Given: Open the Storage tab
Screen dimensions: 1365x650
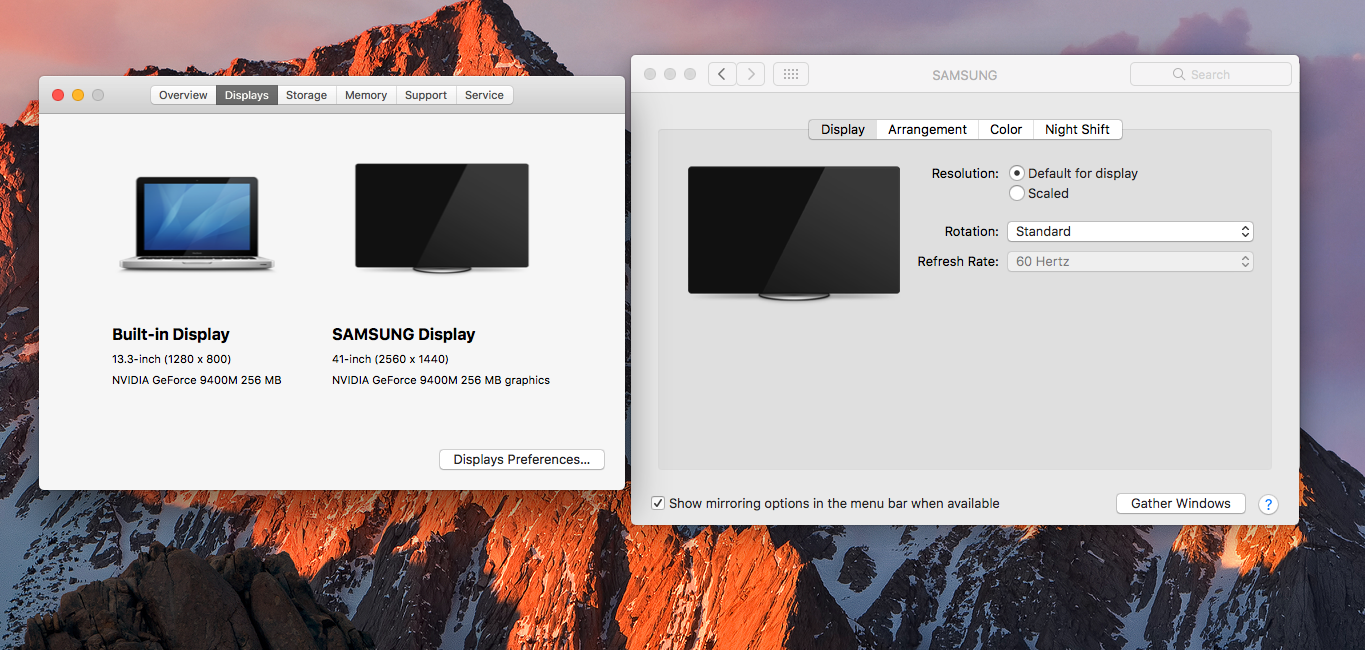Looking at the screenshot, I should [306, 95].
